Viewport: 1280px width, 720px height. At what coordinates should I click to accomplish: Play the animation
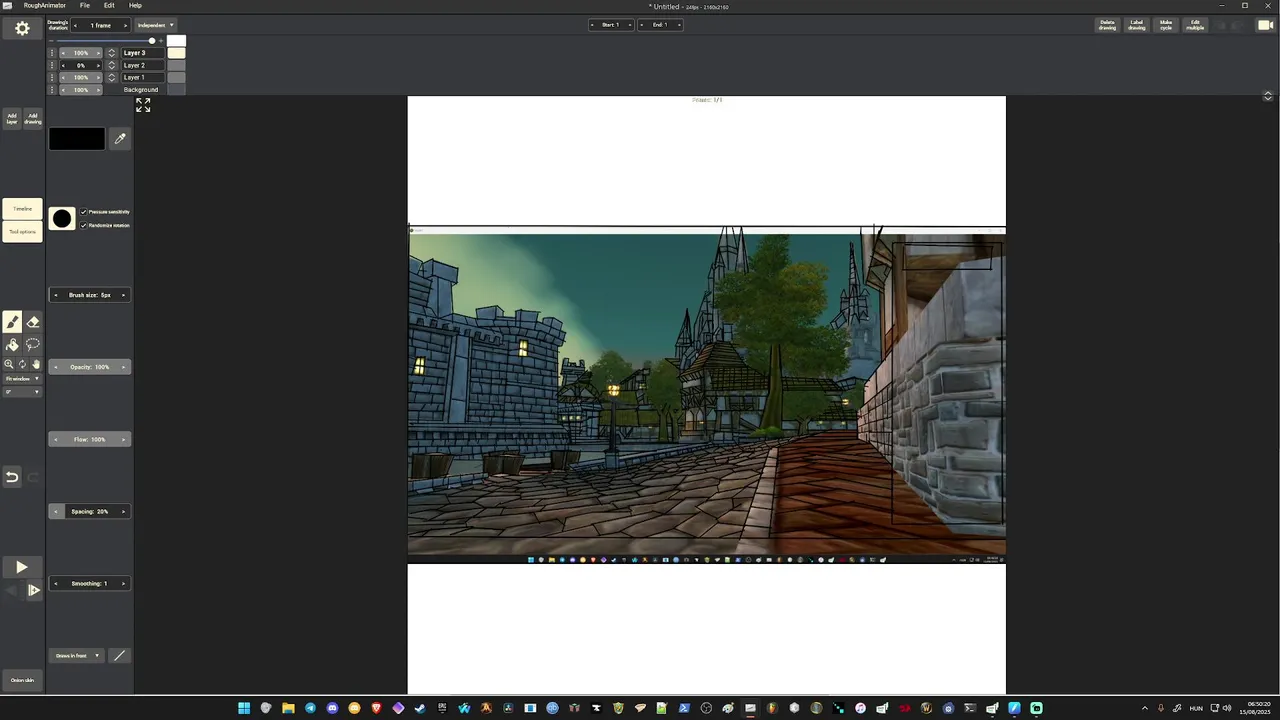point(22,567)
